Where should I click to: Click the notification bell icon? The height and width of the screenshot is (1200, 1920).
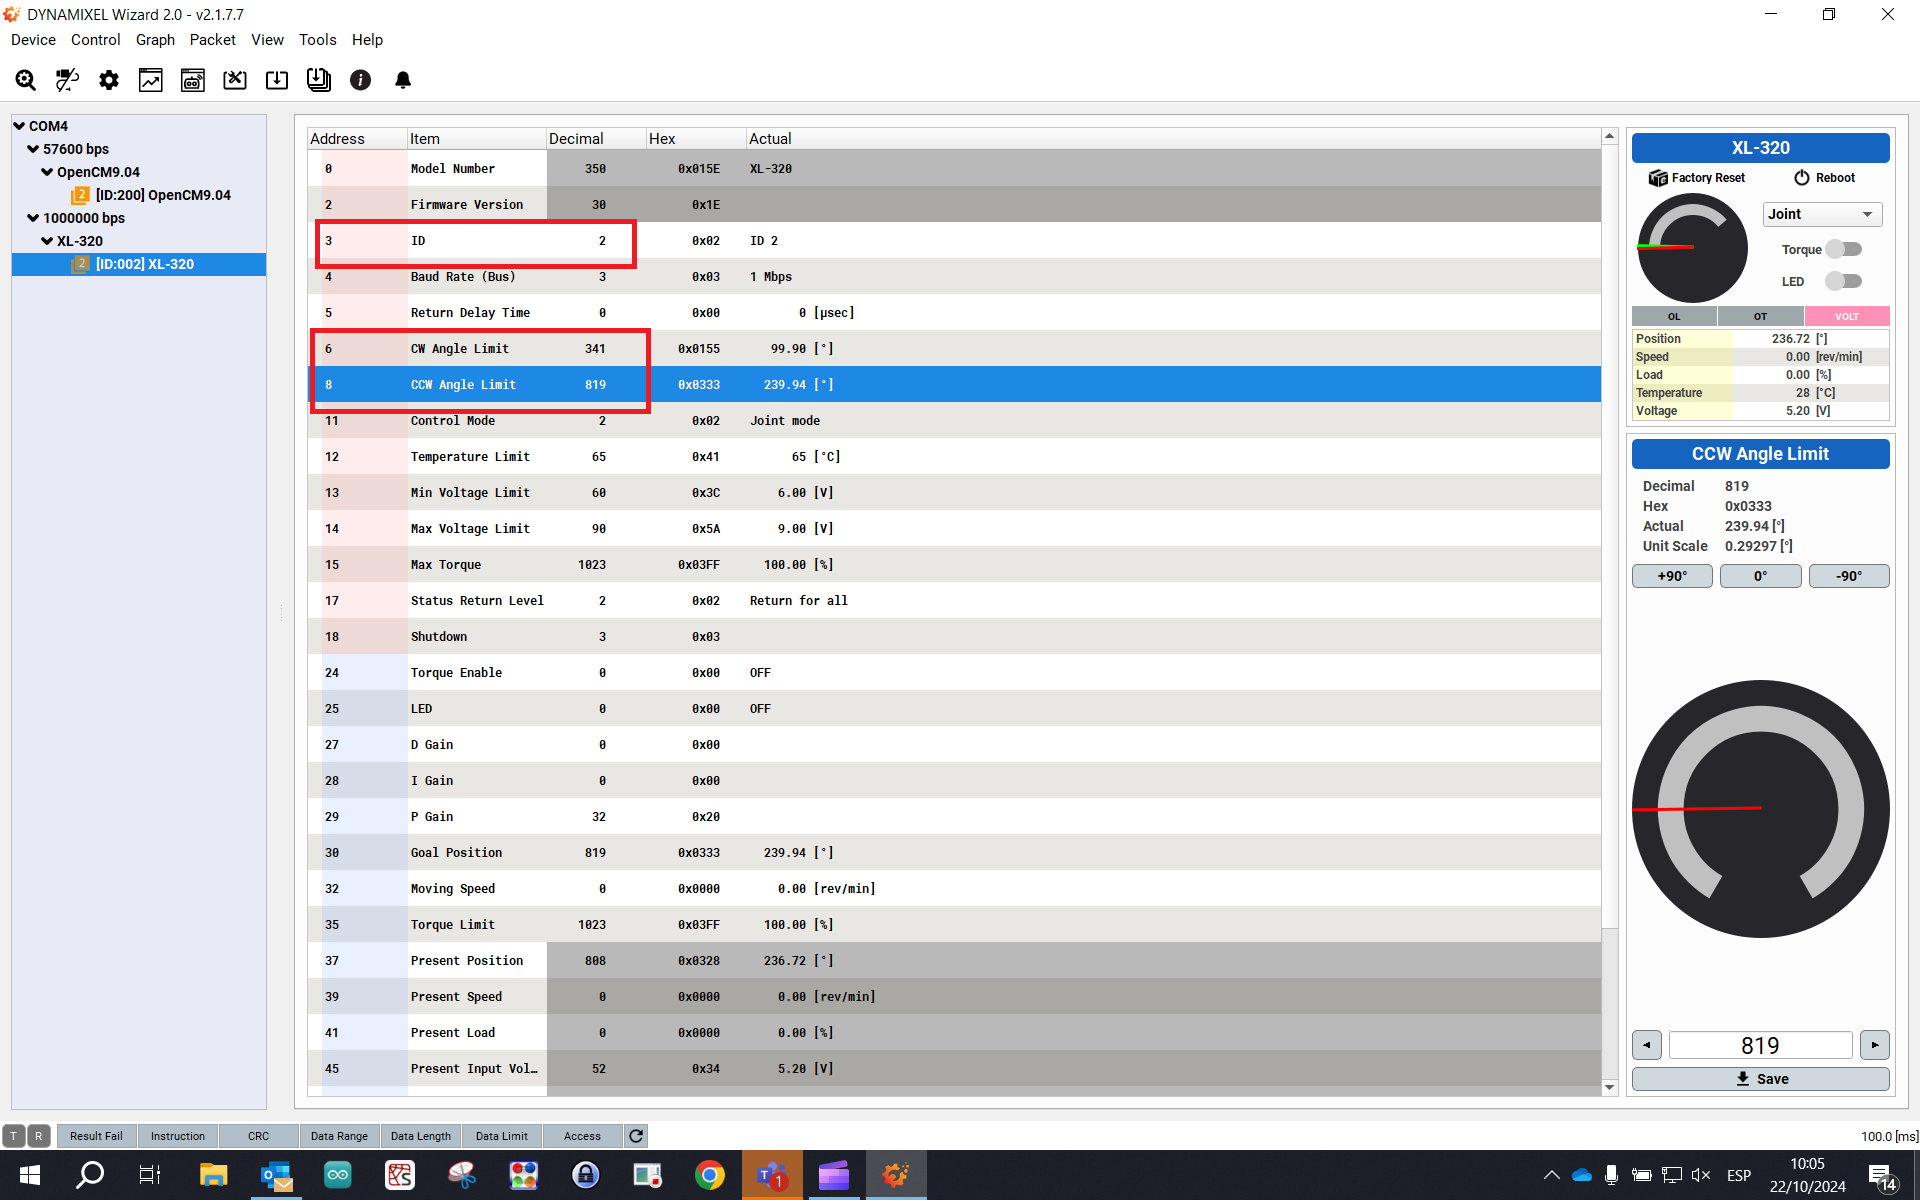click(x=403, y=80)
